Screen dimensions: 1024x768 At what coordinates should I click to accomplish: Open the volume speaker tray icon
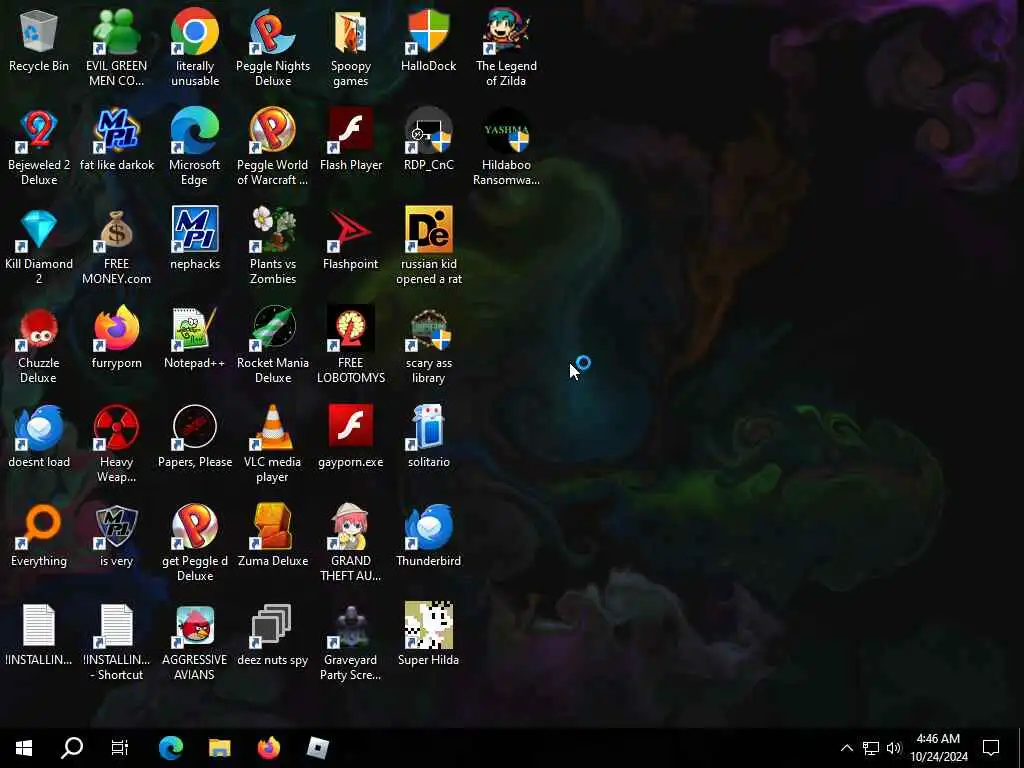point(894,748)
